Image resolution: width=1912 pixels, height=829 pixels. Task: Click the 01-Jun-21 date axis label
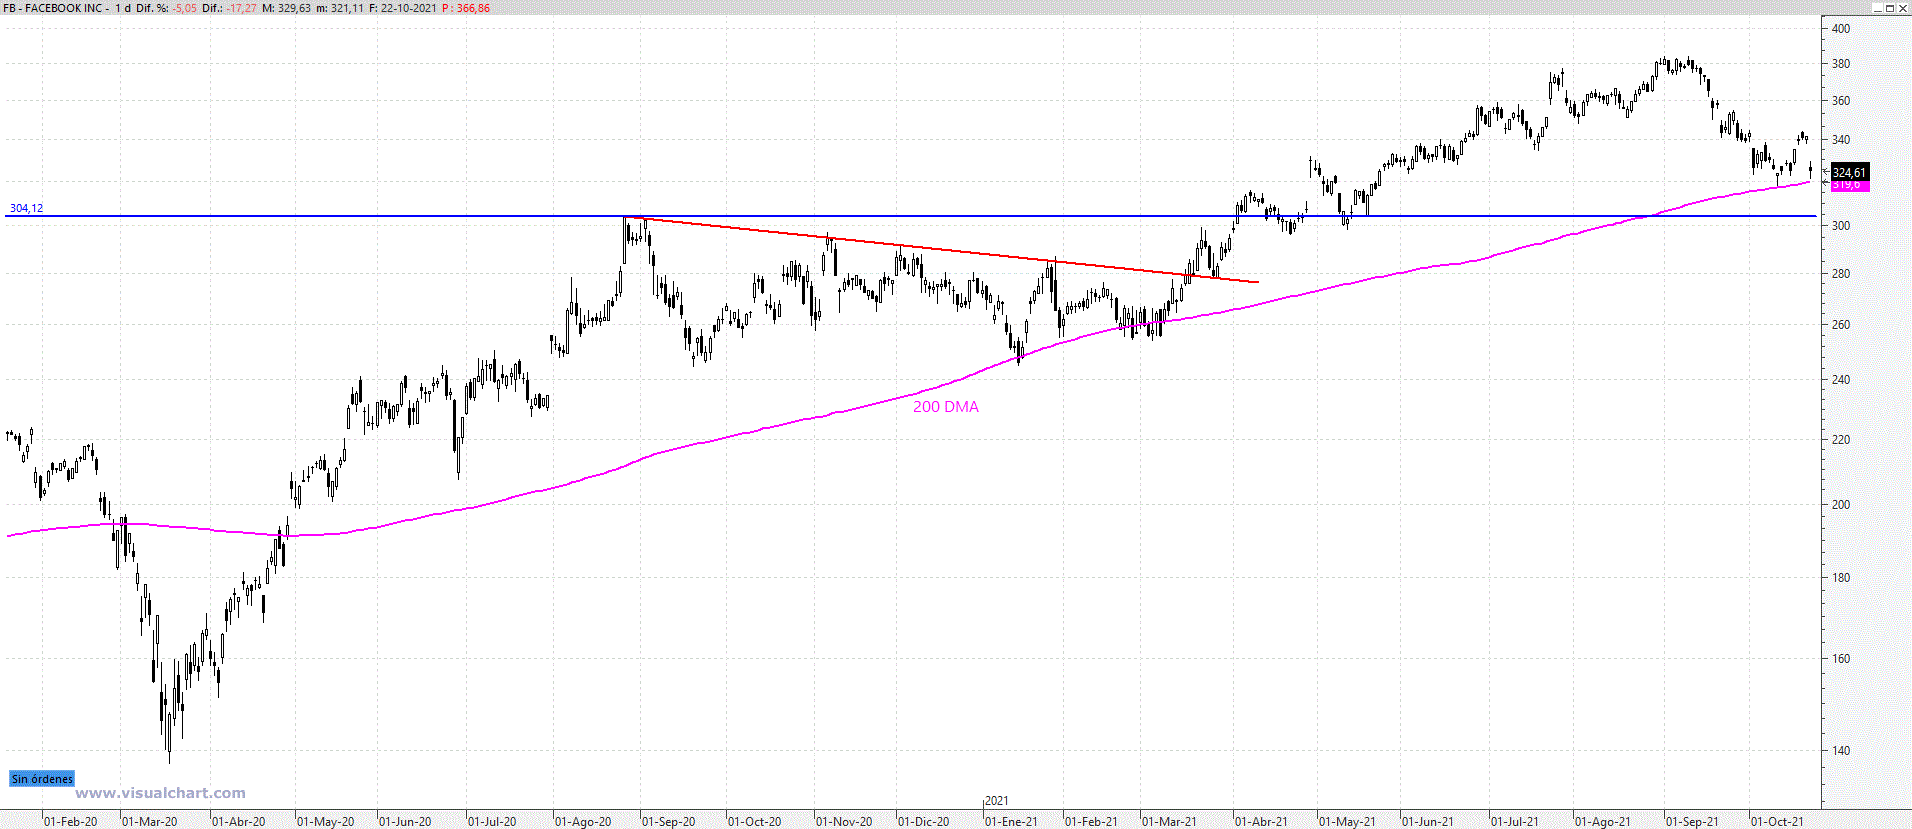(x=1428, y=822)
